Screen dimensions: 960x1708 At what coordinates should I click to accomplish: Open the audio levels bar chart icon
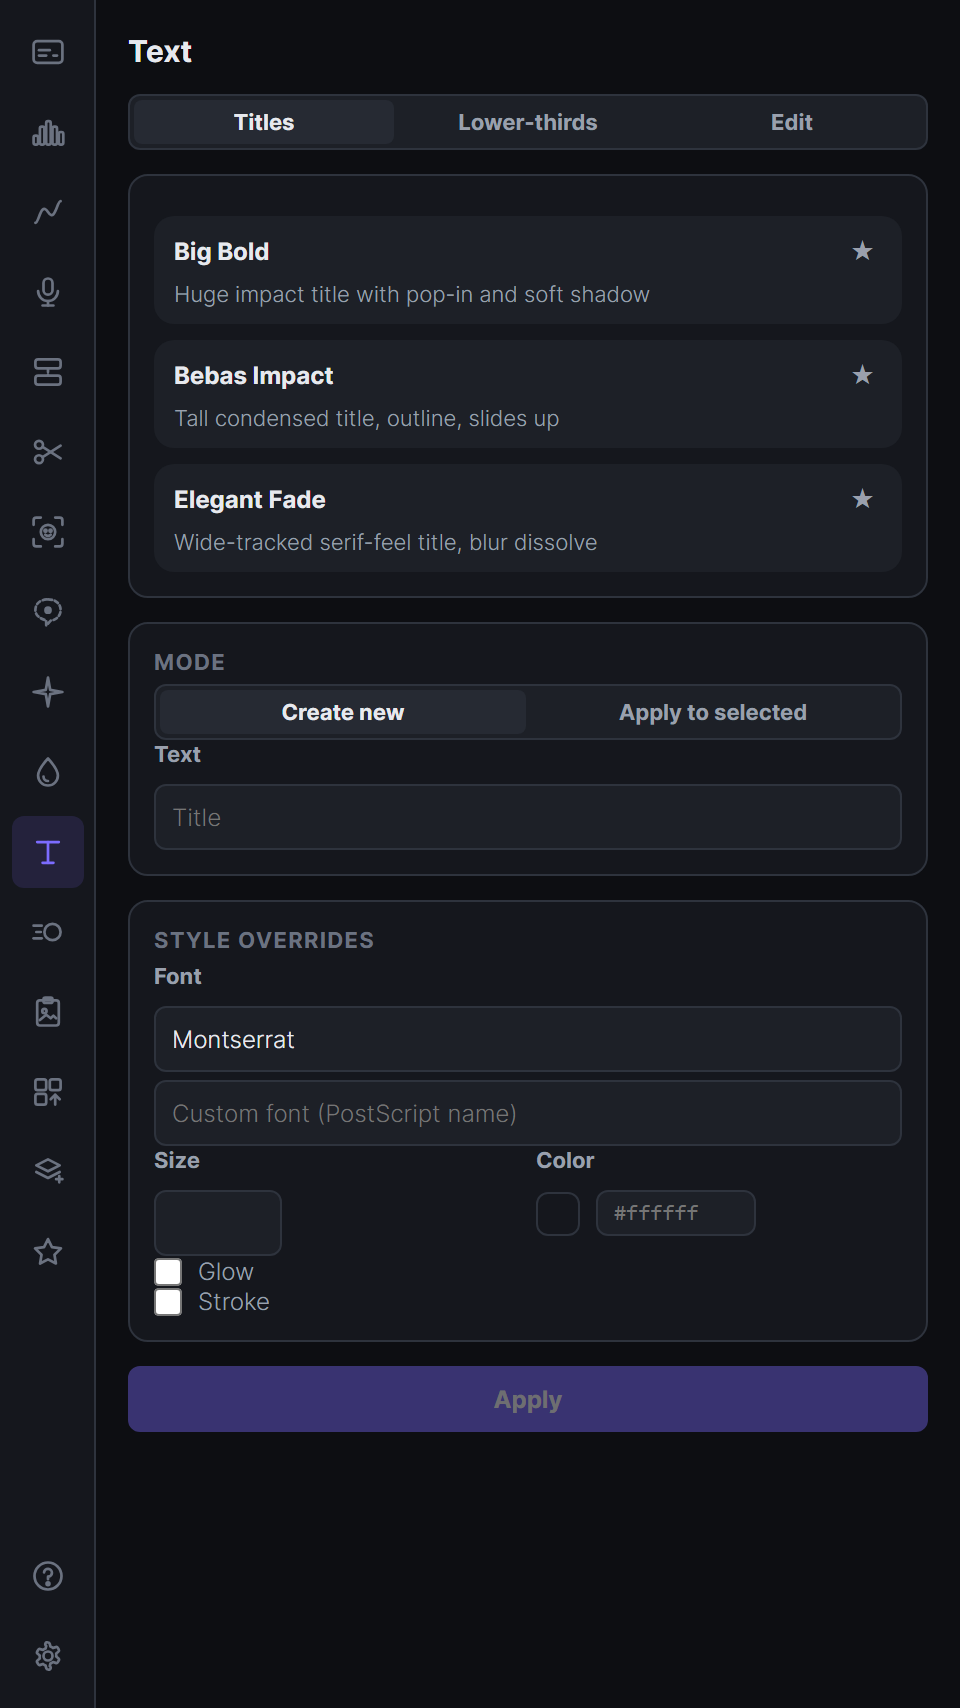pyautogui.click(x=48, y=132)
